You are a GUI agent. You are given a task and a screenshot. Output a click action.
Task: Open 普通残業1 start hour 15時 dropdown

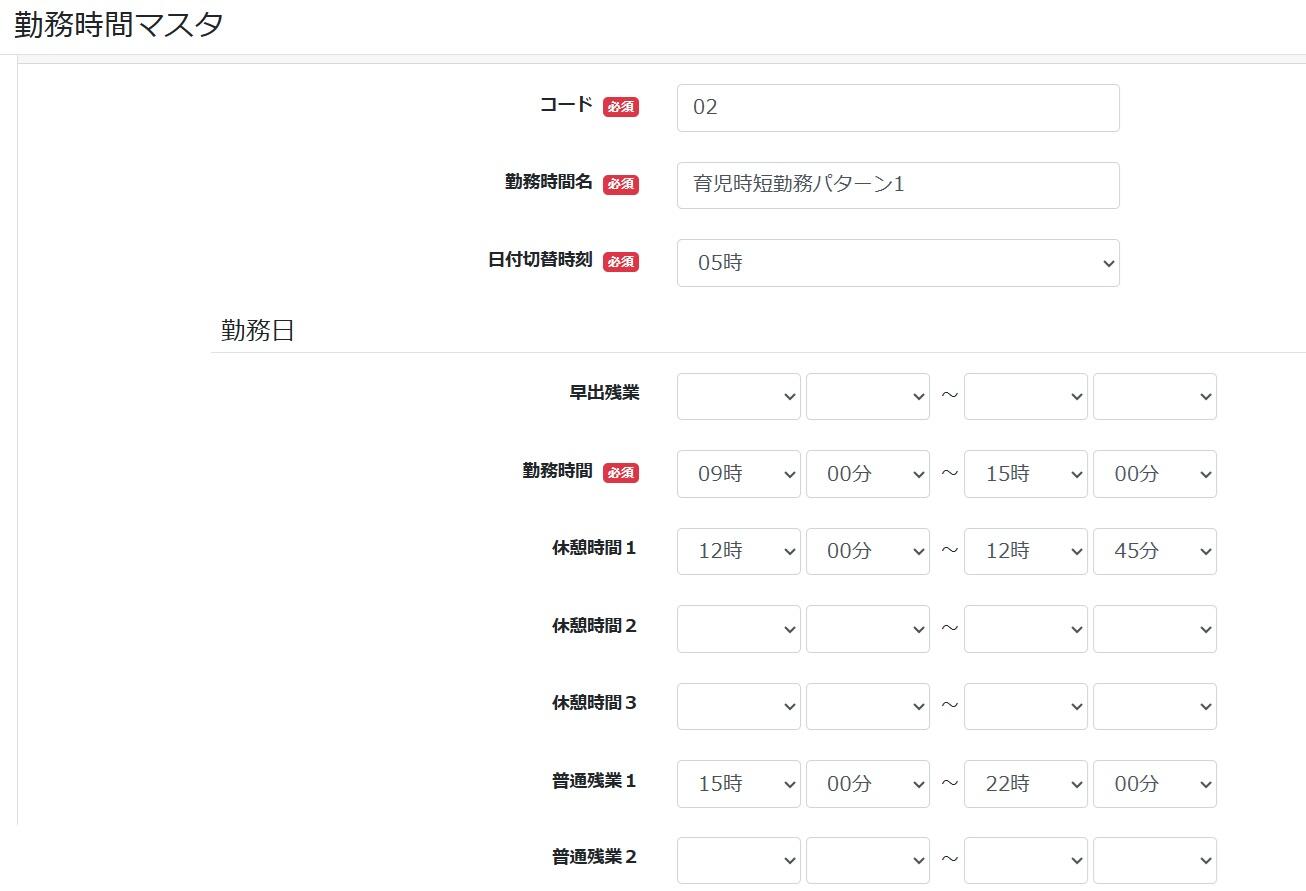click(738, 784)
